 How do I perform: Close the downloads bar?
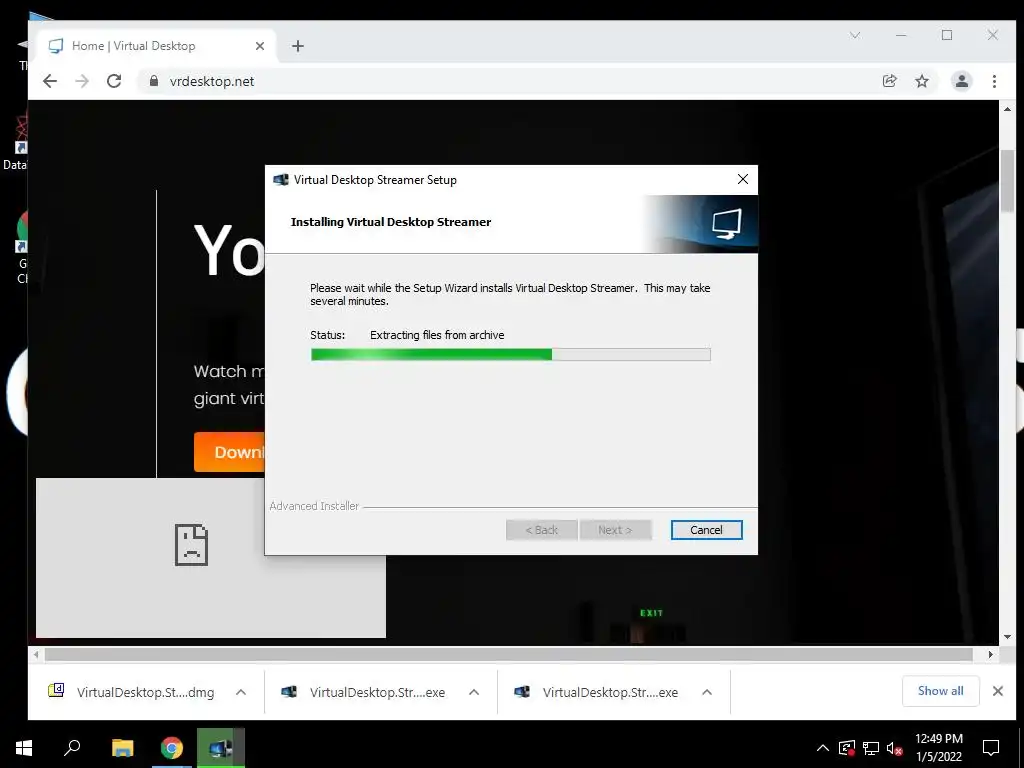tap(998, 691)
